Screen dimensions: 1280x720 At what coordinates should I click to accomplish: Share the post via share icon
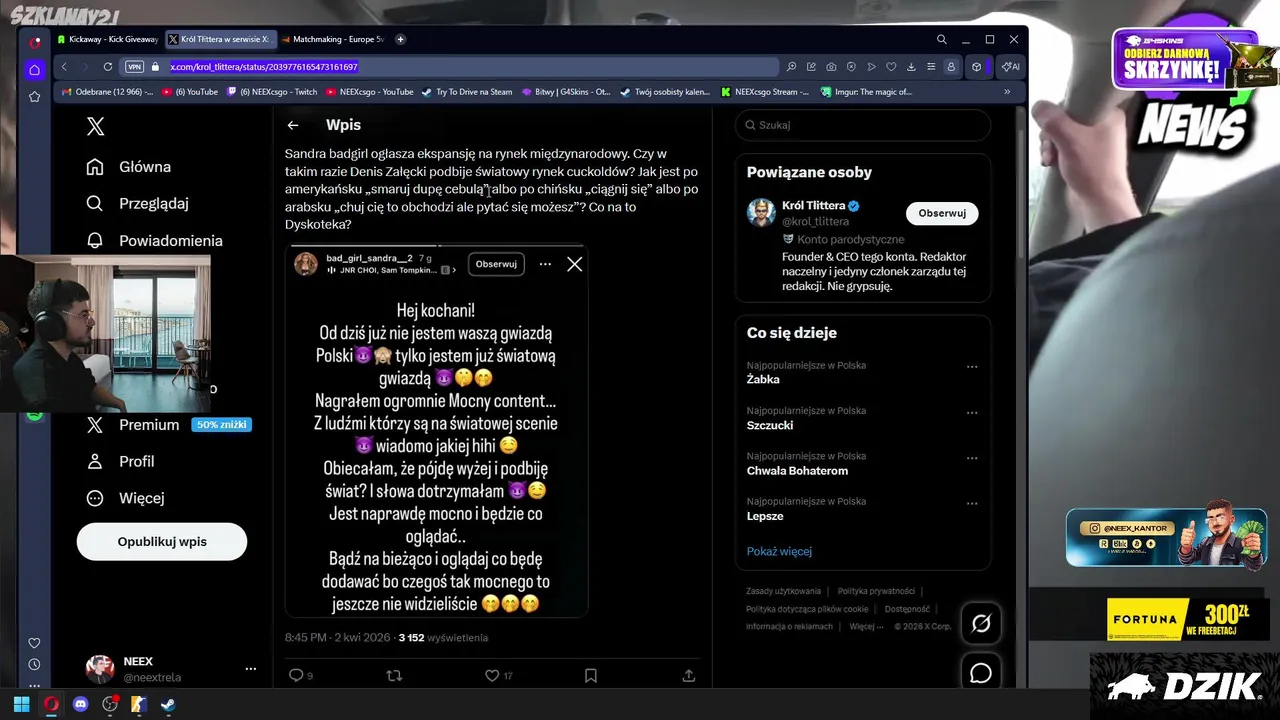(689, 675)
